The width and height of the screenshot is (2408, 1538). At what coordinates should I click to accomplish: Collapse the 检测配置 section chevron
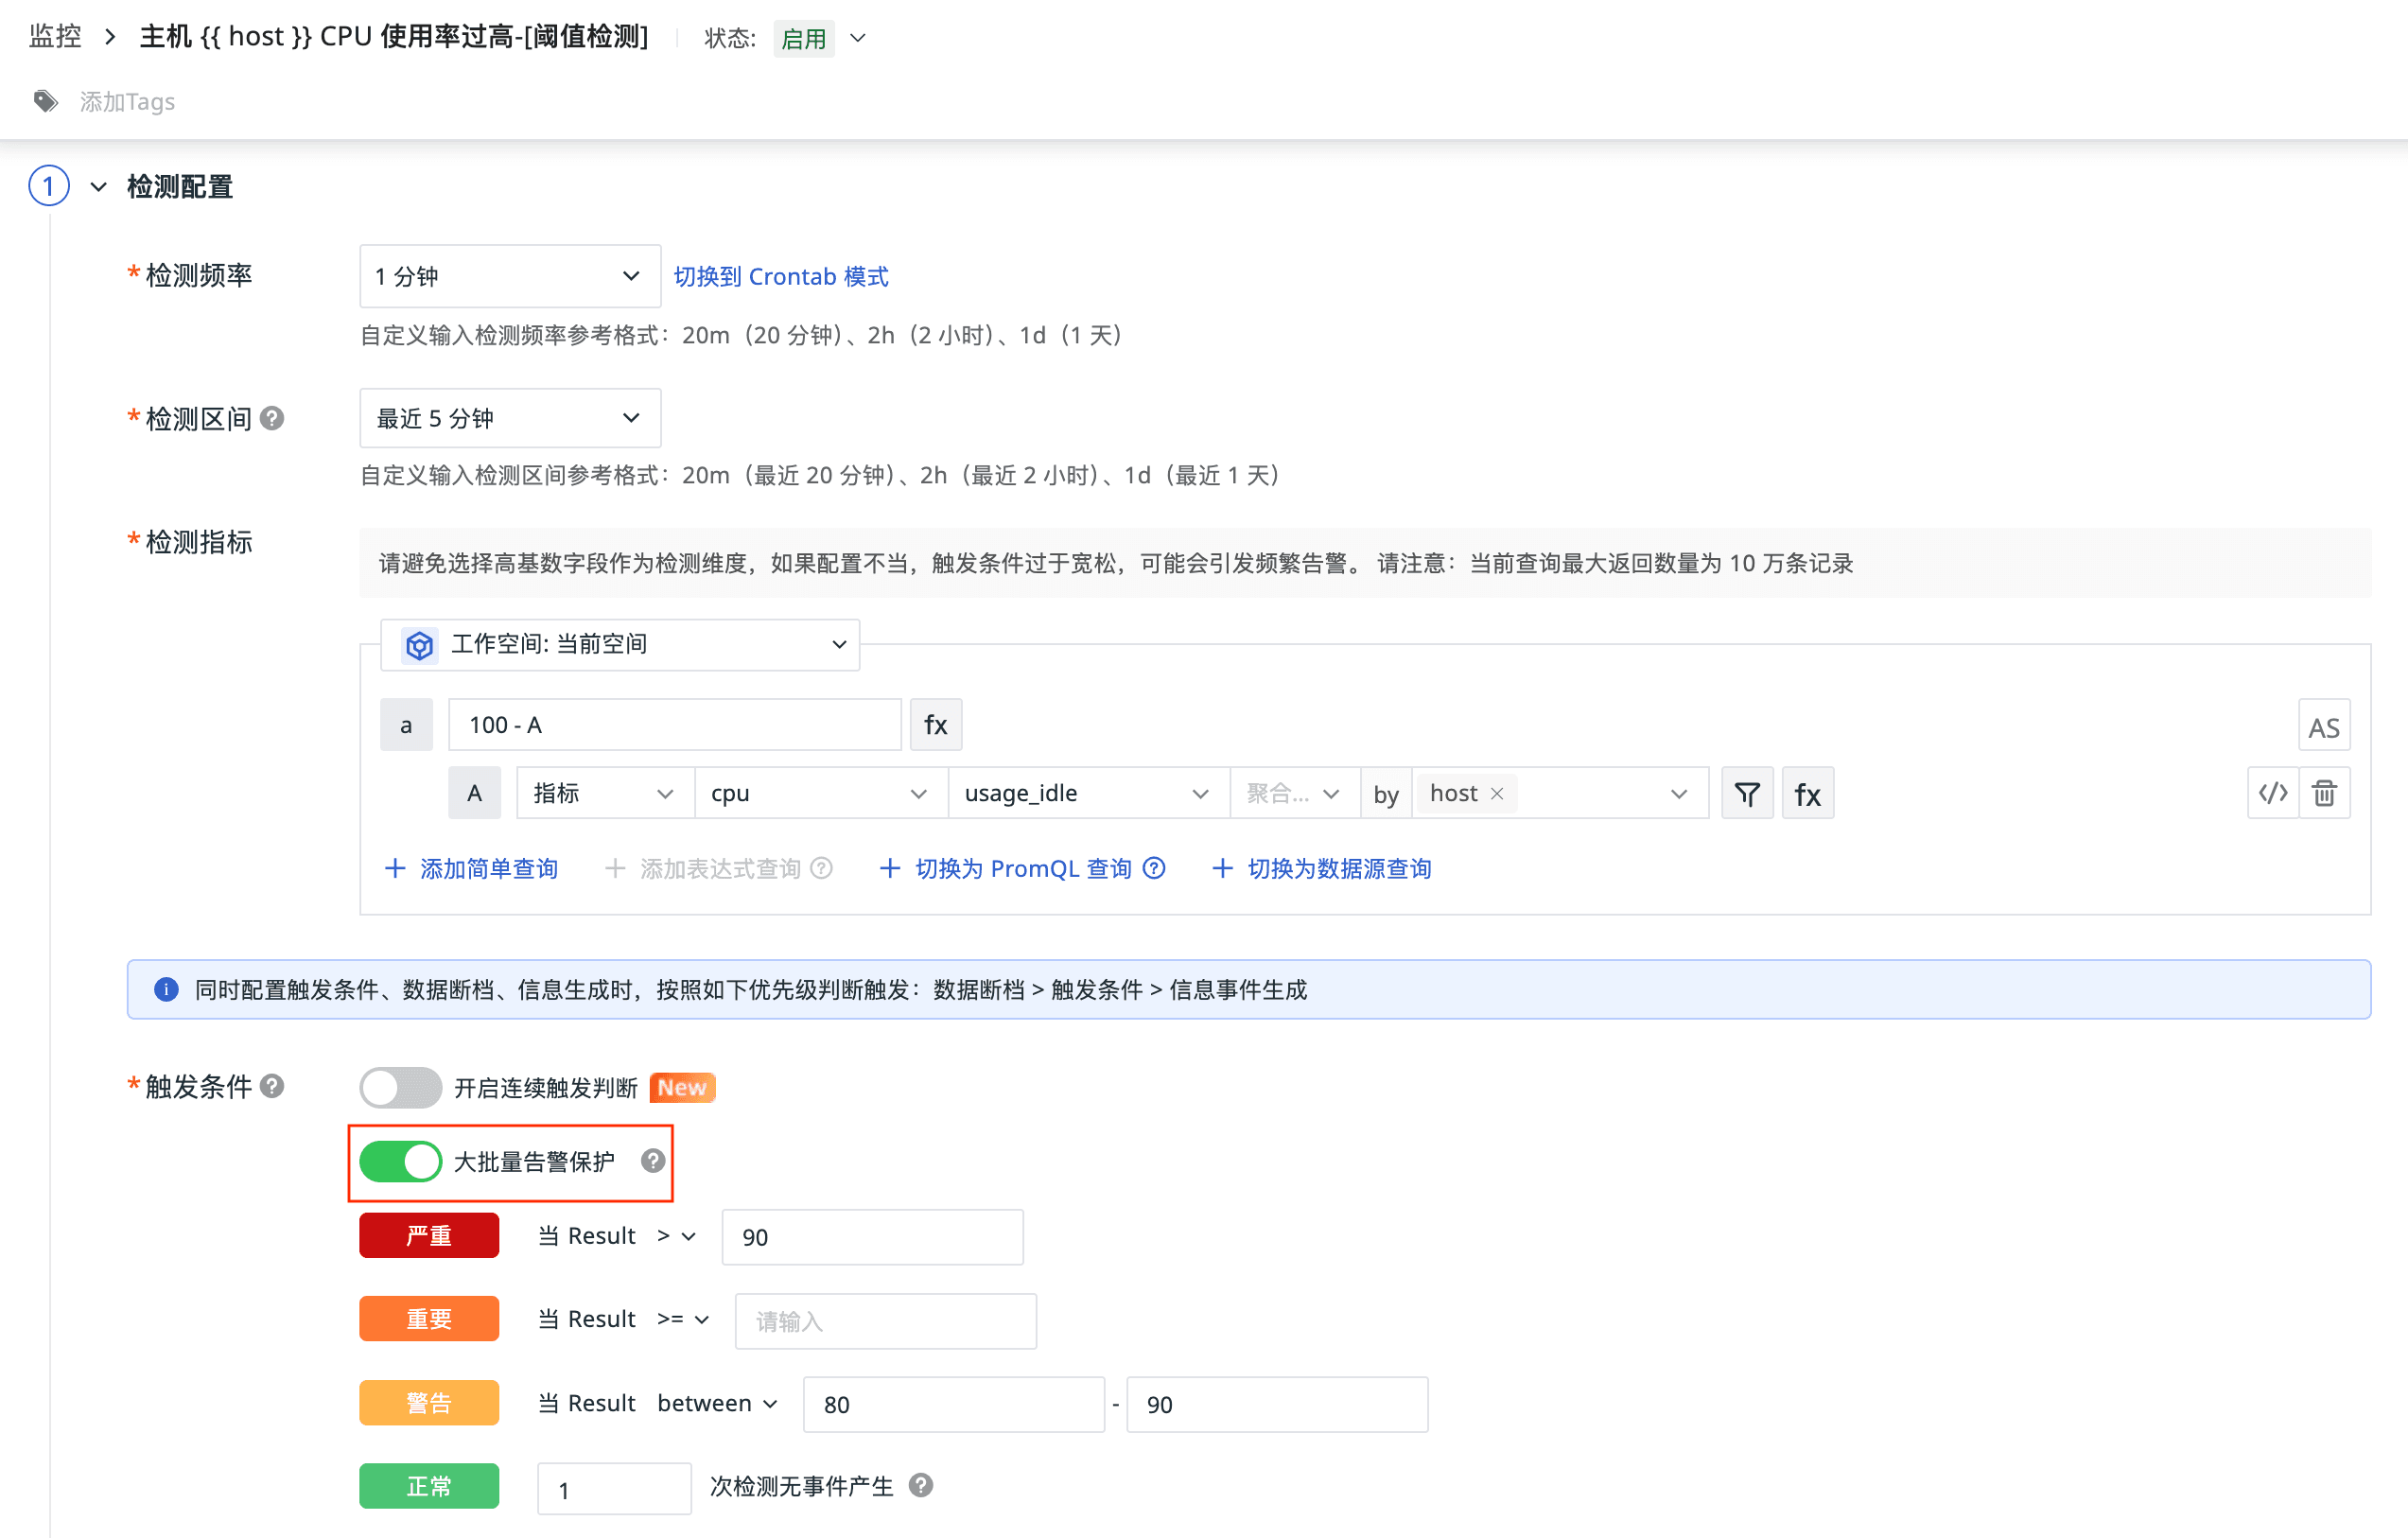[x=98, y=186]
